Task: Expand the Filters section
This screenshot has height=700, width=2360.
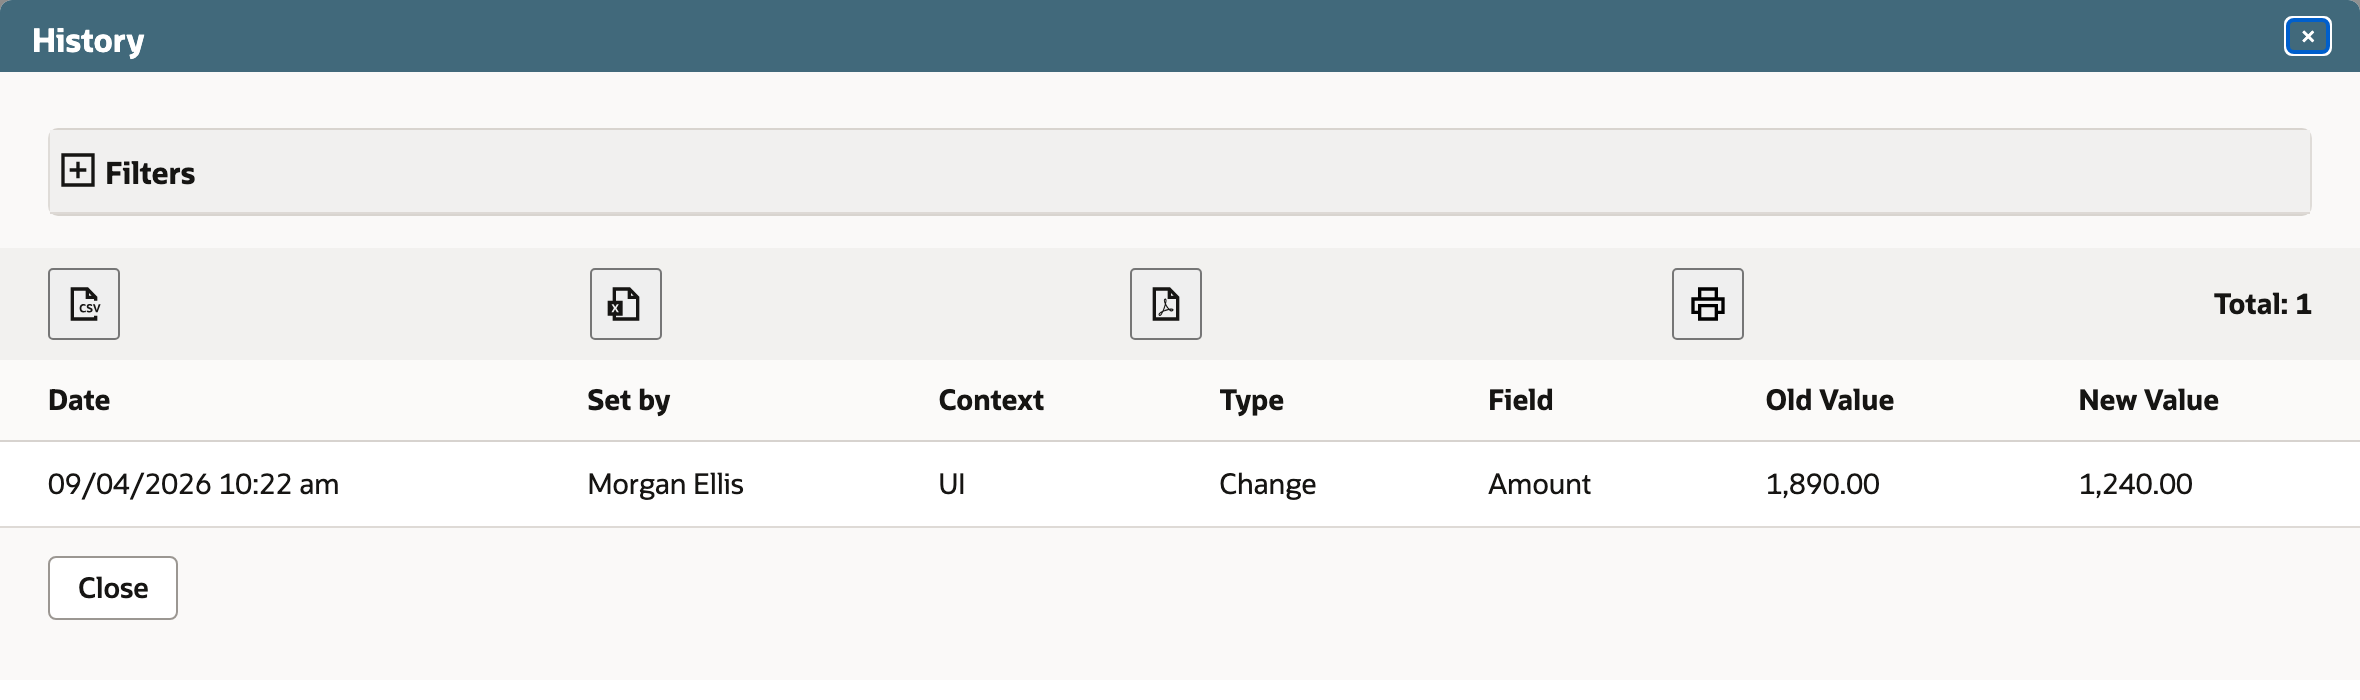Action: coord(78,171)
